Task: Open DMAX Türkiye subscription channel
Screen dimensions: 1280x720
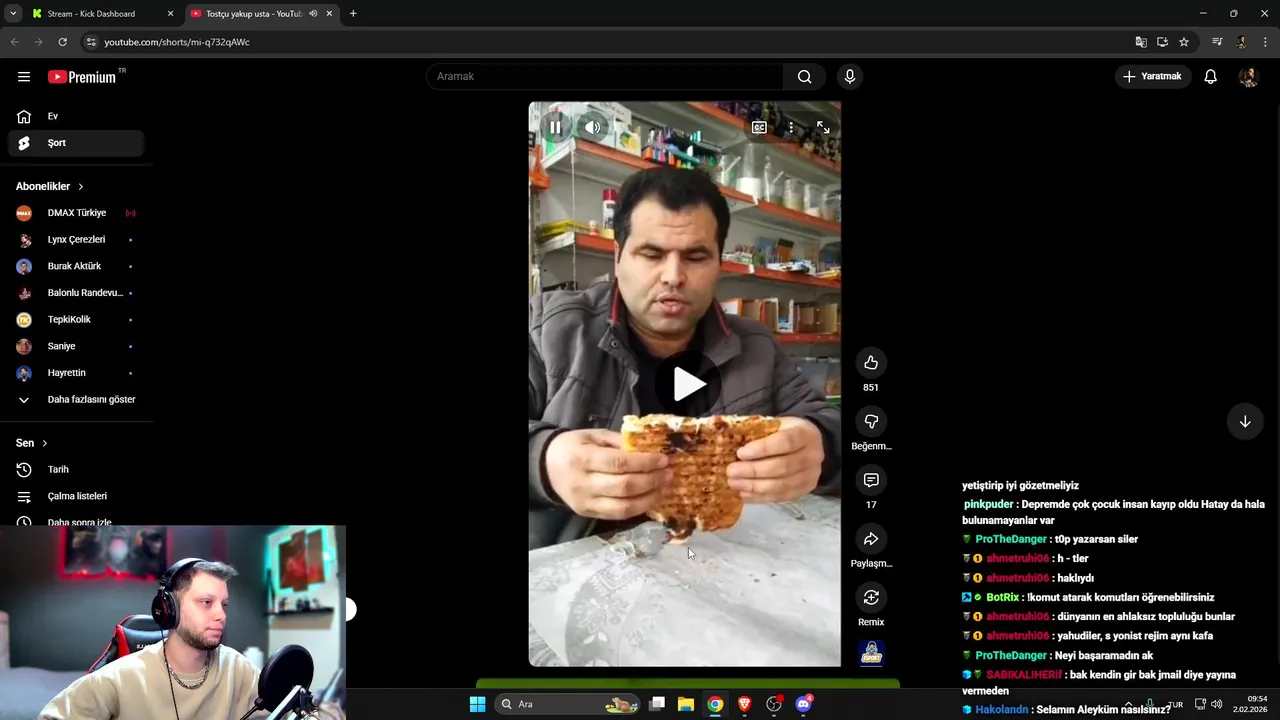Action: 76,213
